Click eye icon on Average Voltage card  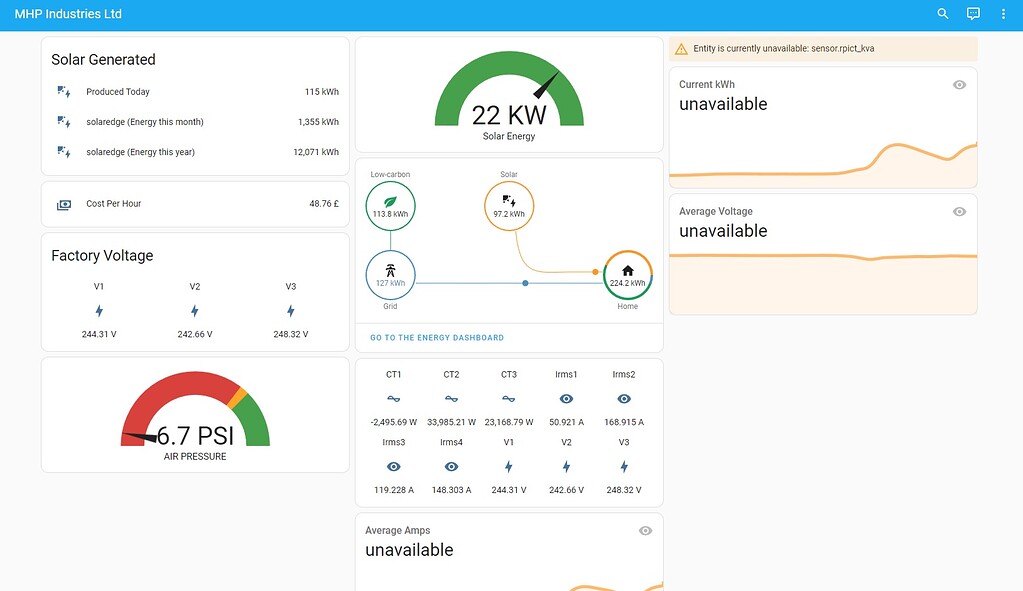(959, 212)
